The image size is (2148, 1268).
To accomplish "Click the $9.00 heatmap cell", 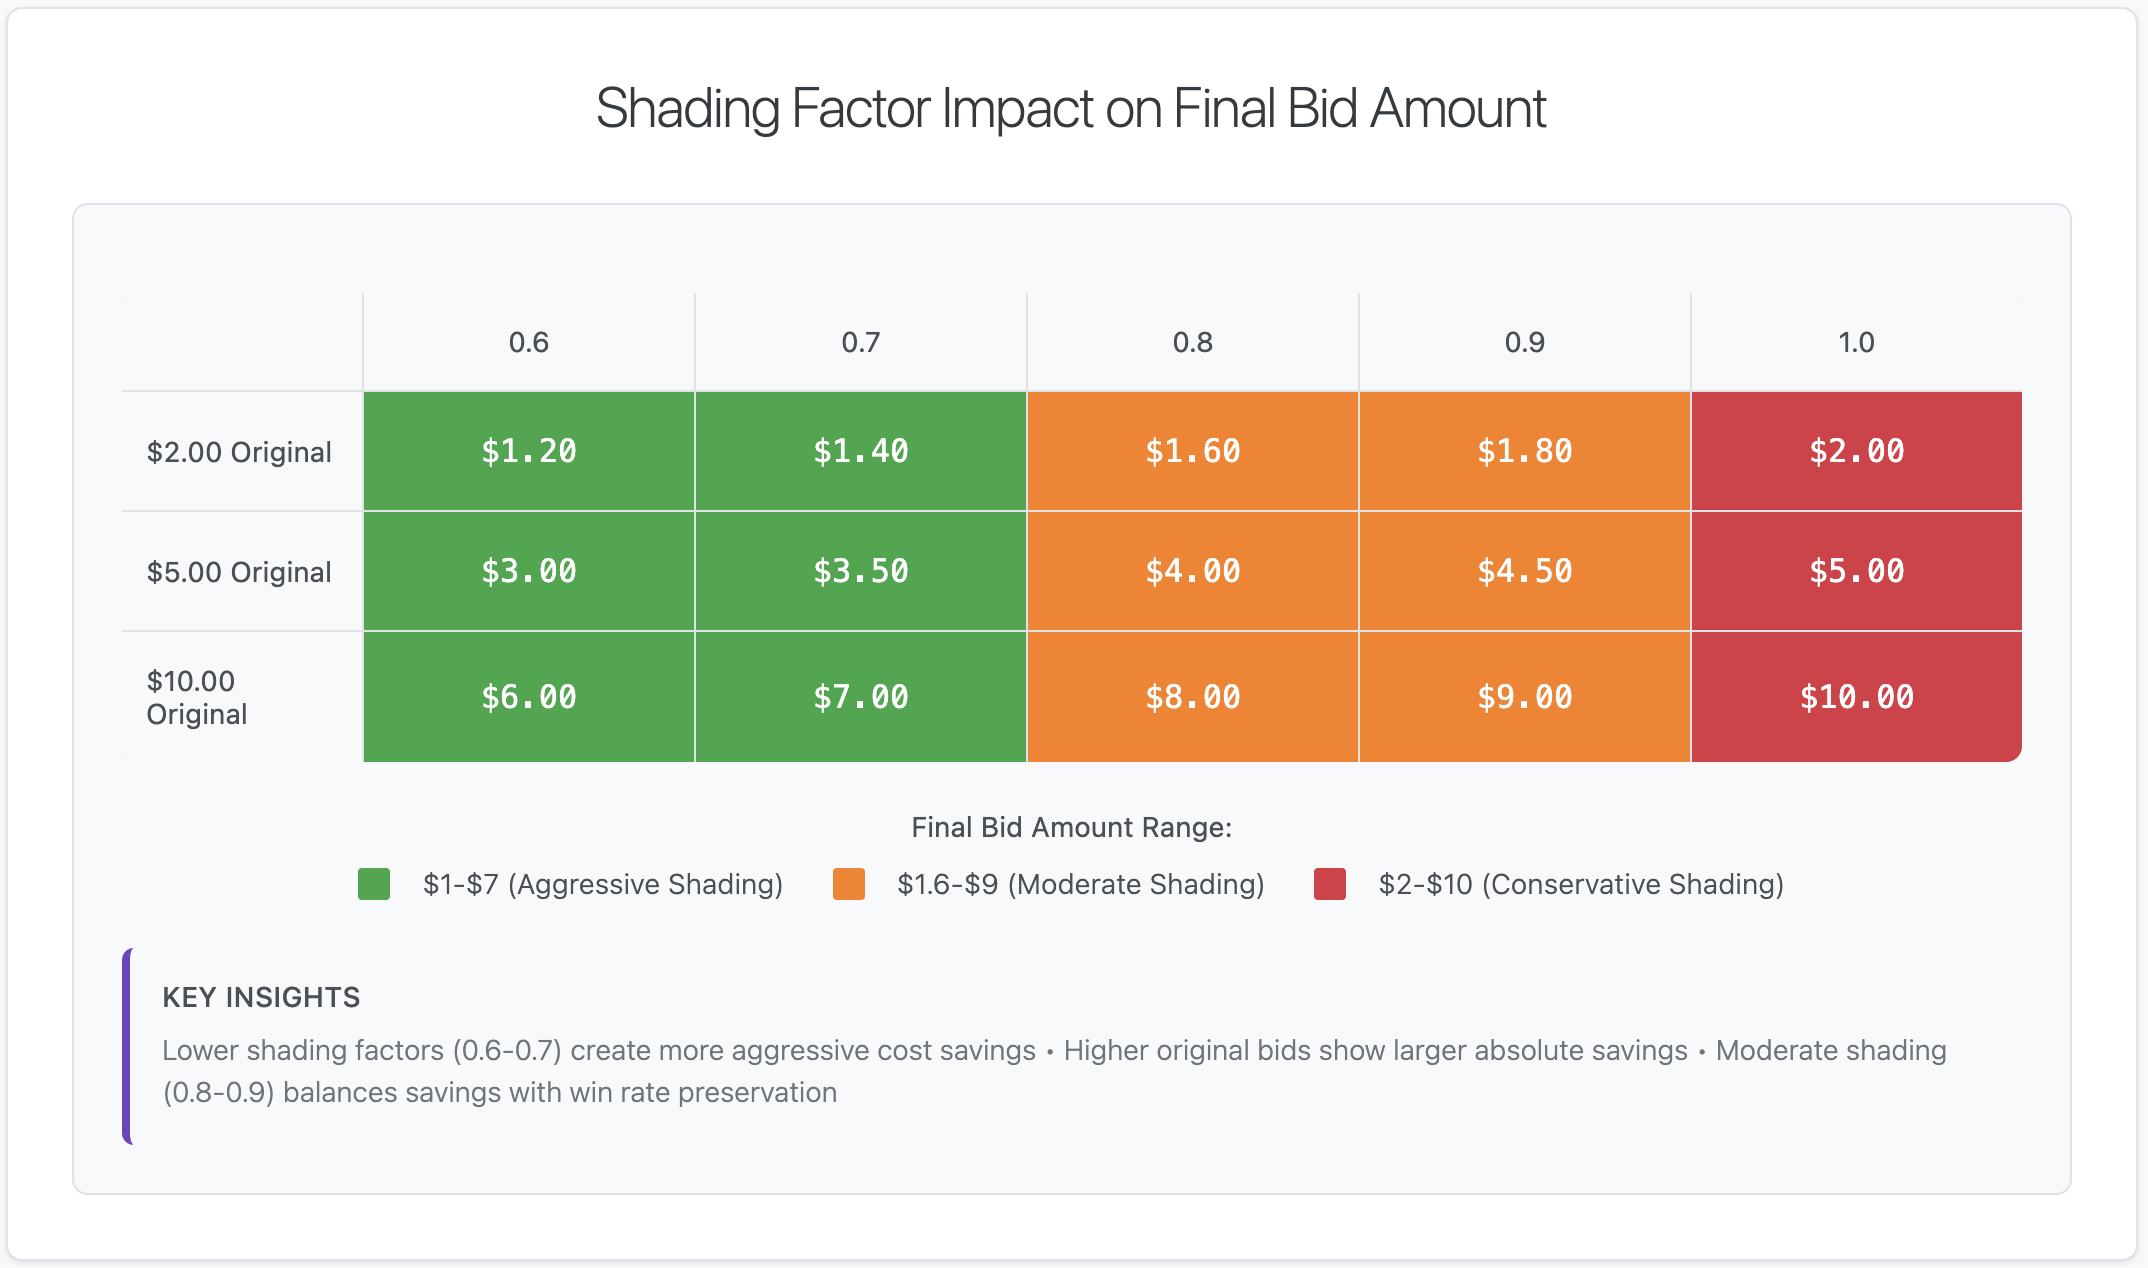I will (x=1525, y=697).
